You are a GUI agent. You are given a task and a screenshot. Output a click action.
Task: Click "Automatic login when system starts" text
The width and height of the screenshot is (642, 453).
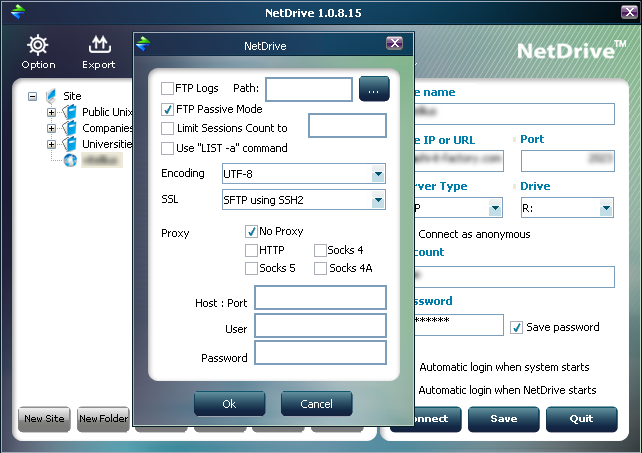[504, 367]
